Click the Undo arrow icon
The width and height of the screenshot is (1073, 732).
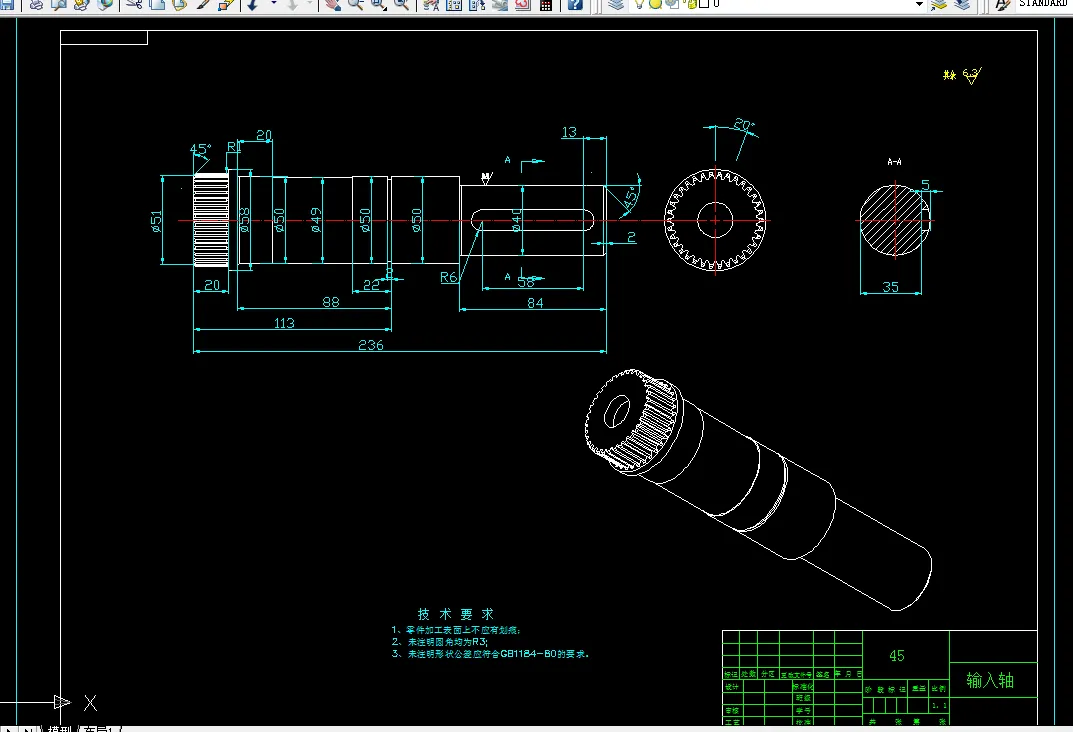click(x=253, y=4)
